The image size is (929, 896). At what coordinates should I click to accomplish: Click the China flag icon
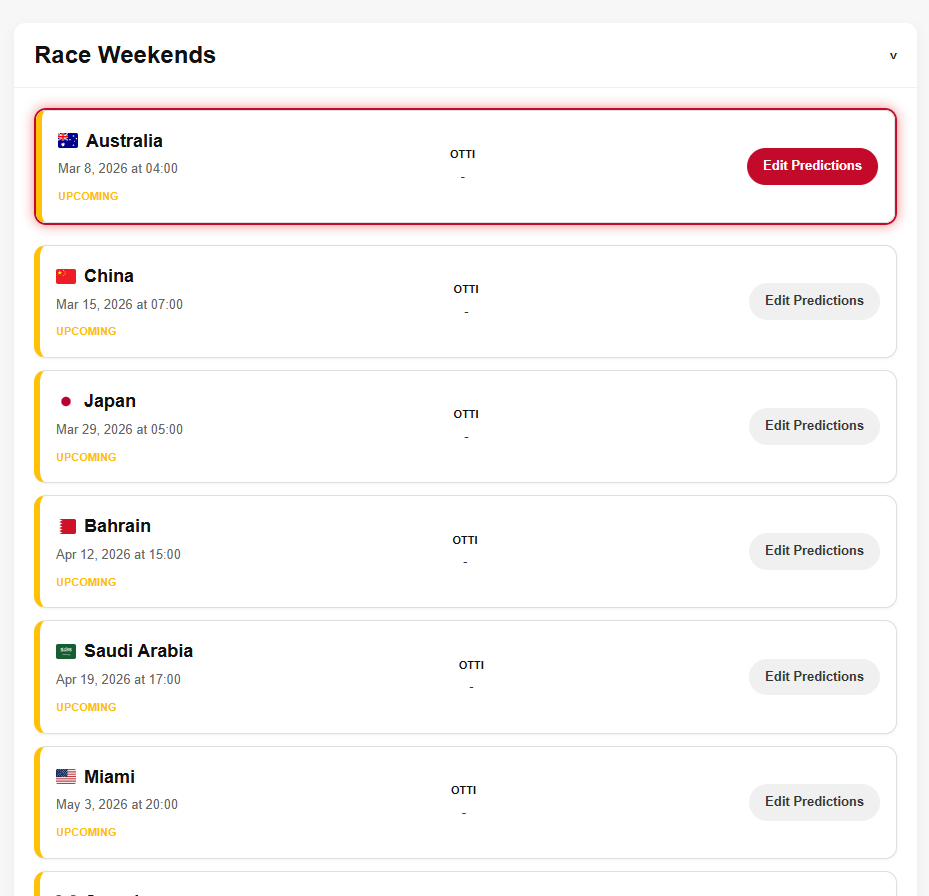click(66, 276)
